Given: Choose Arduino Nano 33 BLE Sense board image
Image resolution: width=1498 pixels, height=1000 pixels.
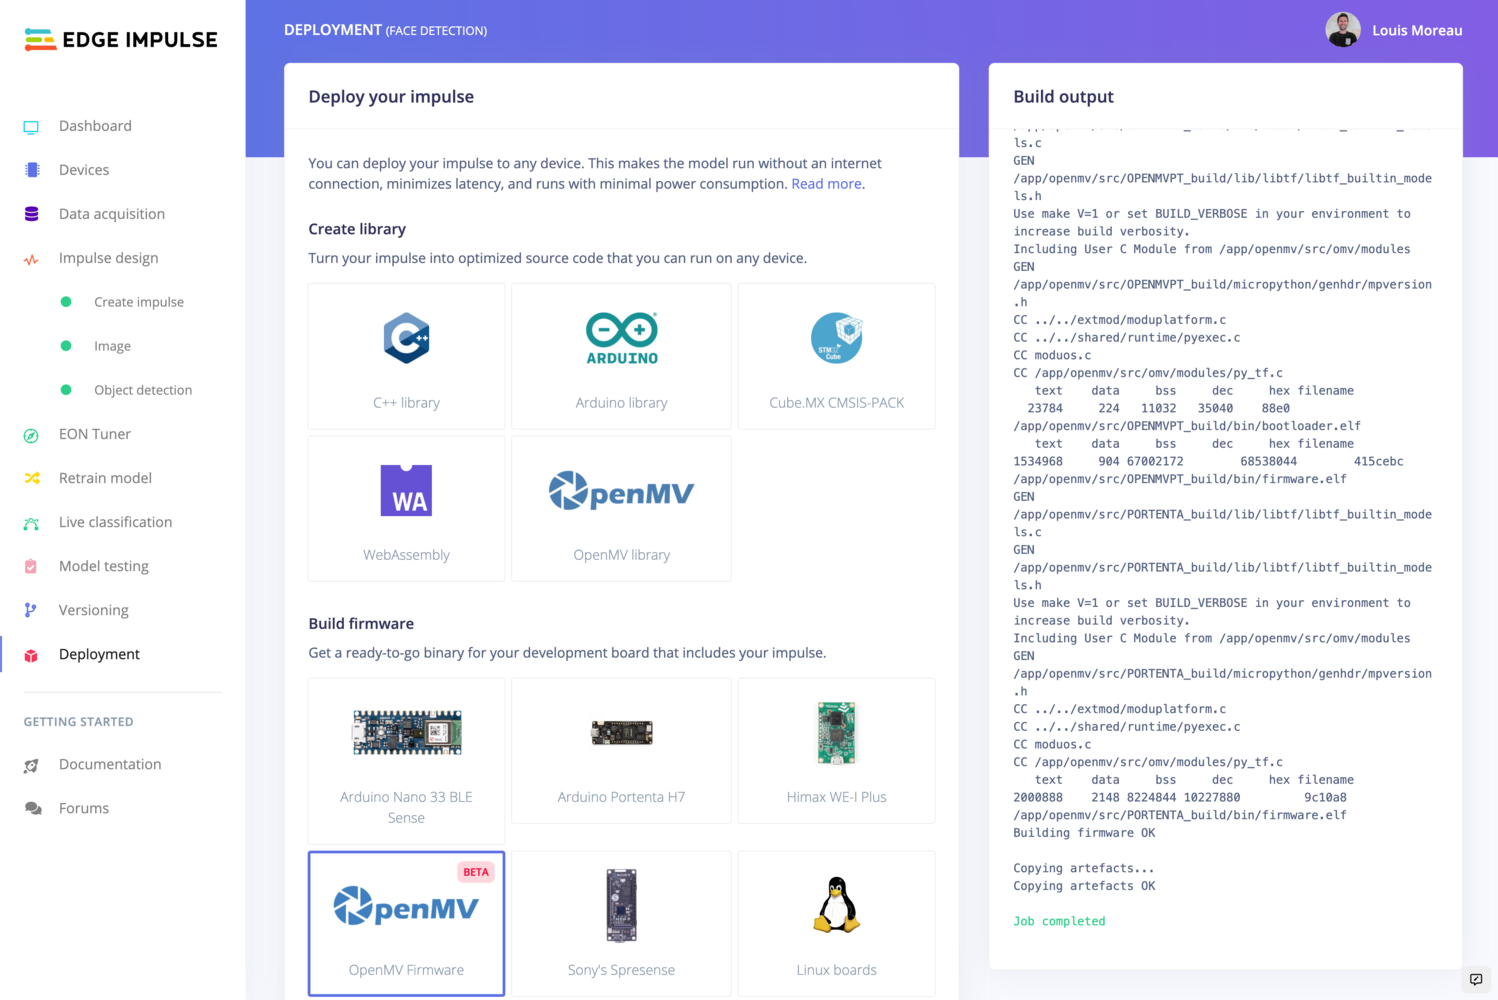Looking at the screenshot, I should (407, 732).
